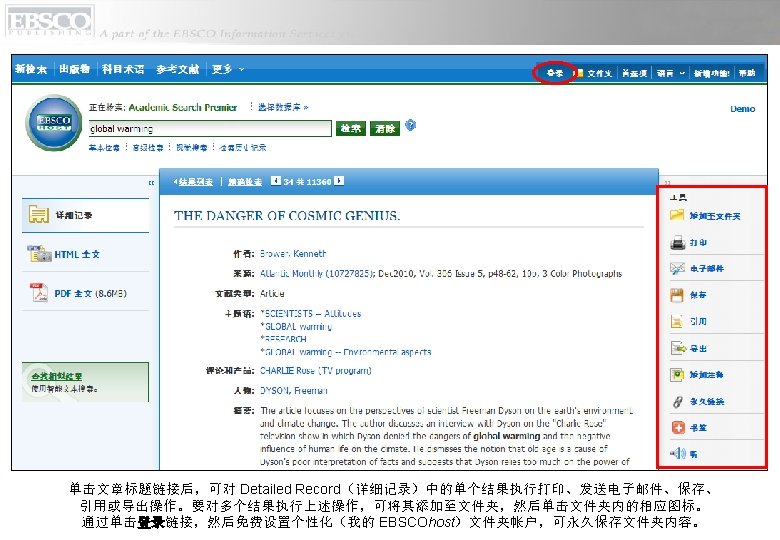Go to the next result arrow
Viewport: 780px width, 540px height.
tap(339, 181)
